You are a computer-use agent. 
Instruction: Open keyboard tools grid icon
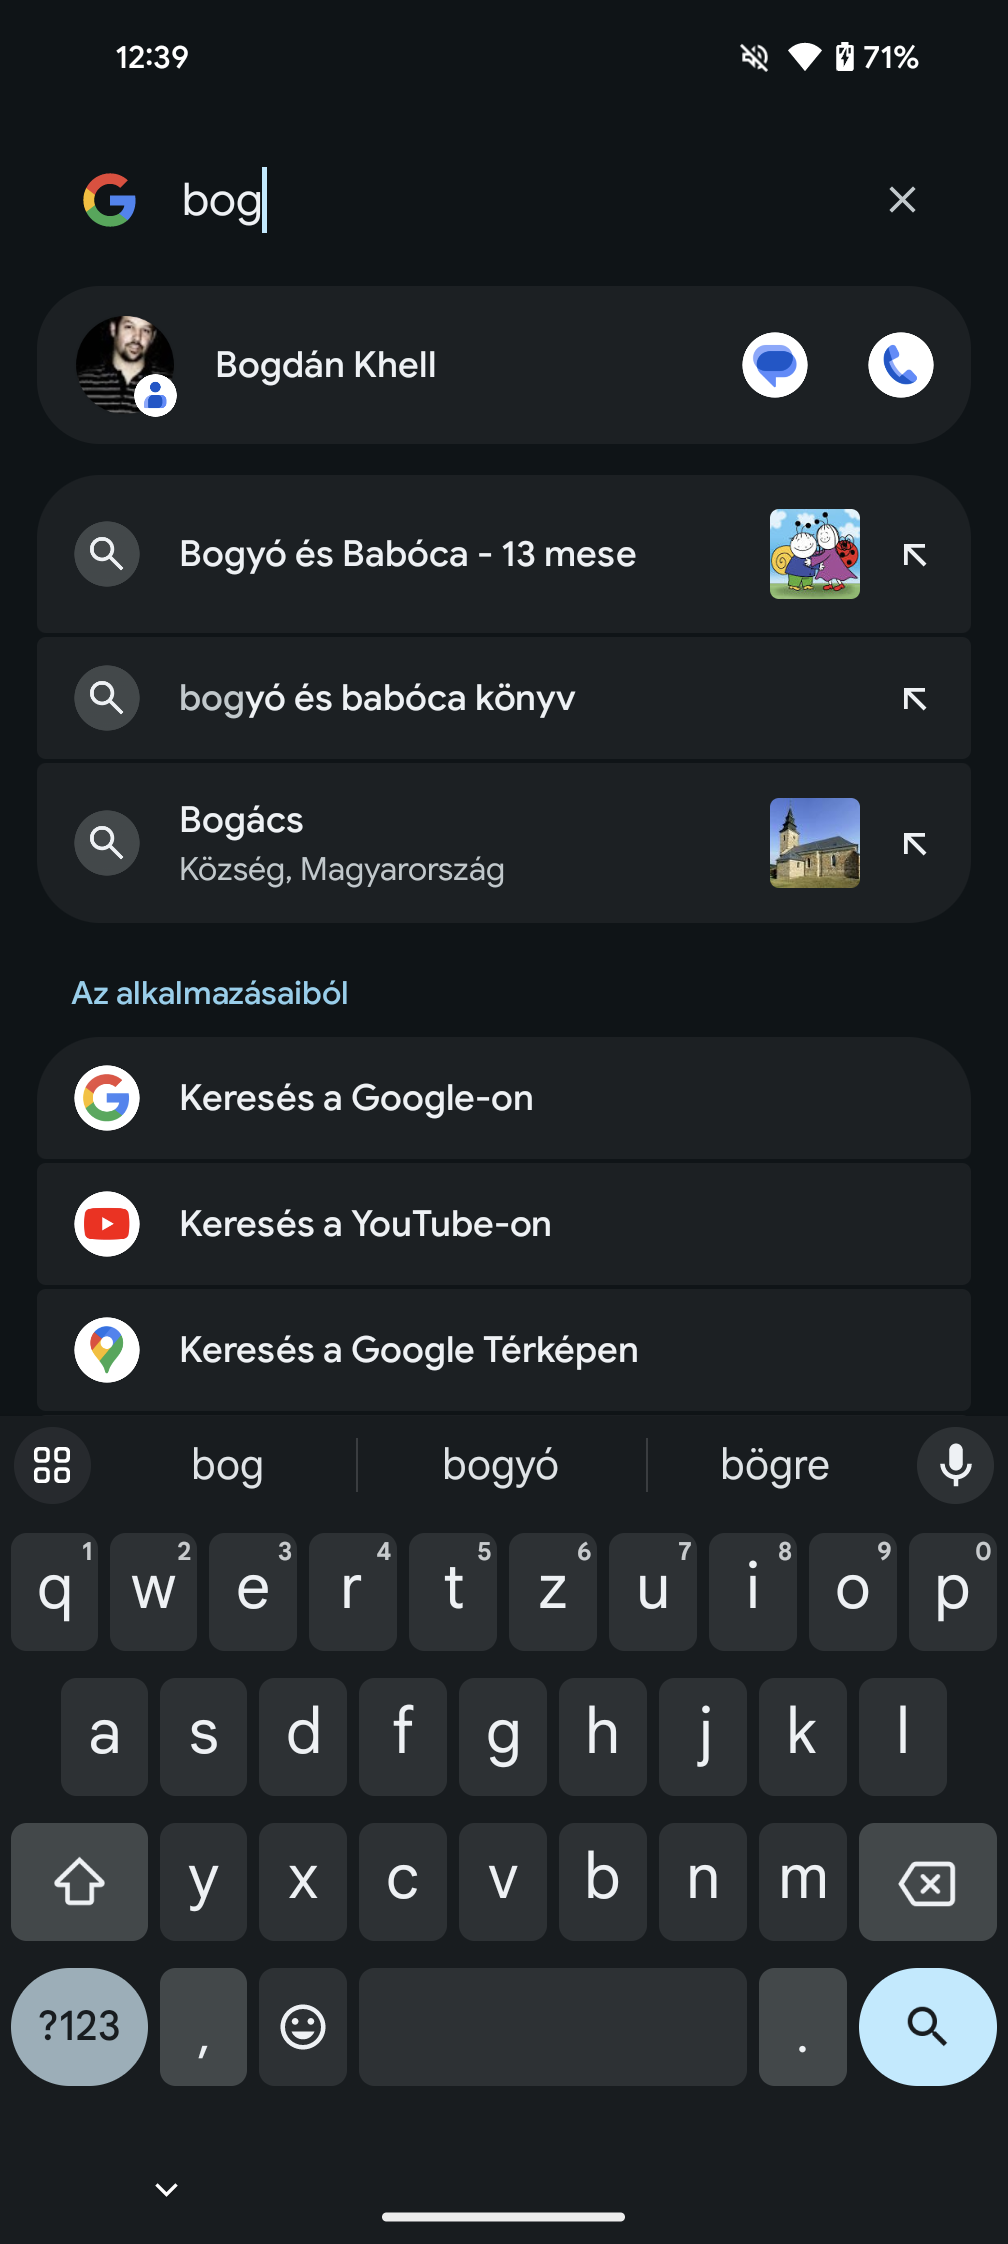point(52,1465)
